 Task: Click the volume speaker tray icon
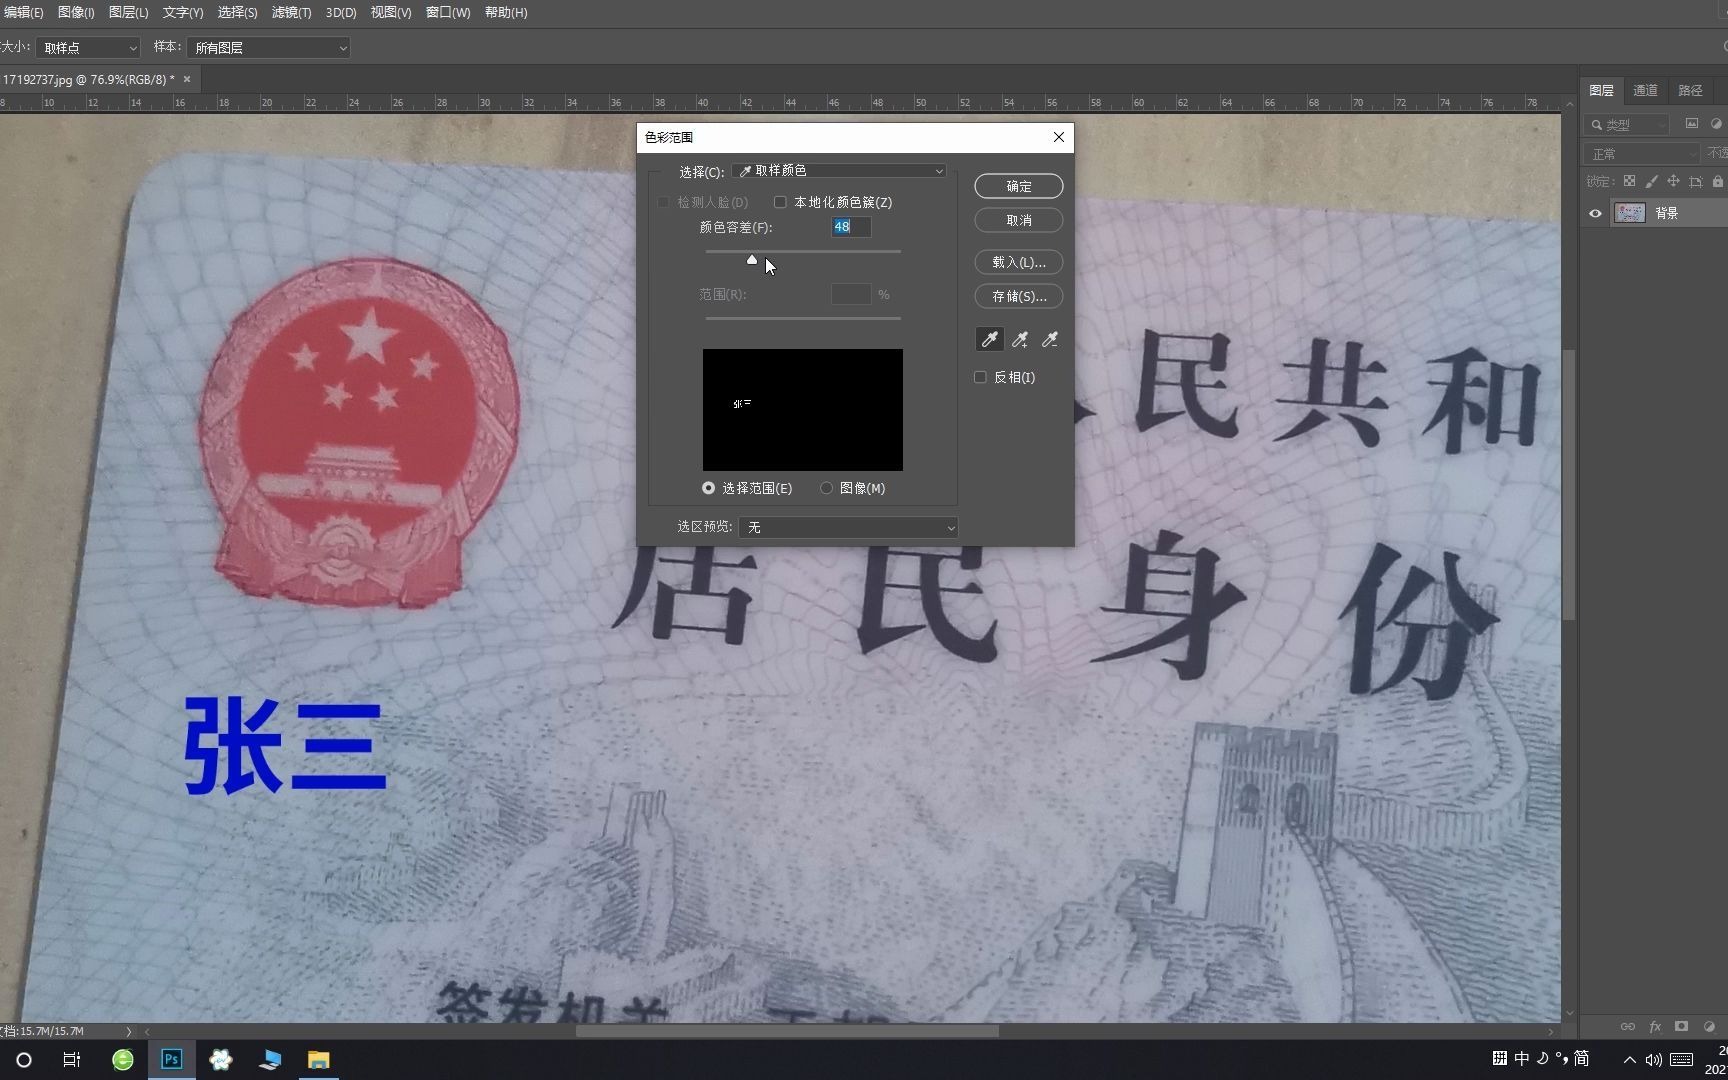1653,1059
